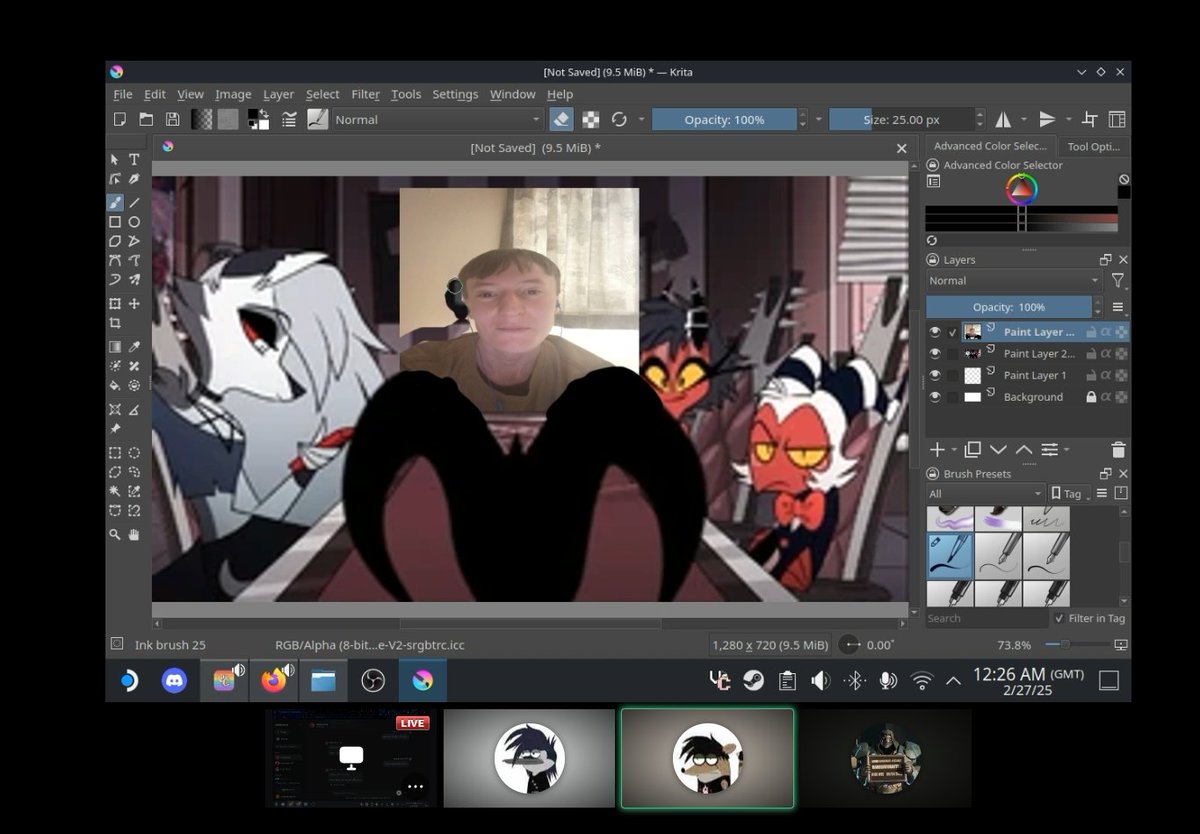The height and width of the screenshot is (834, 1200).
Task: Click the Create new document icon
Action: (119, 119)
